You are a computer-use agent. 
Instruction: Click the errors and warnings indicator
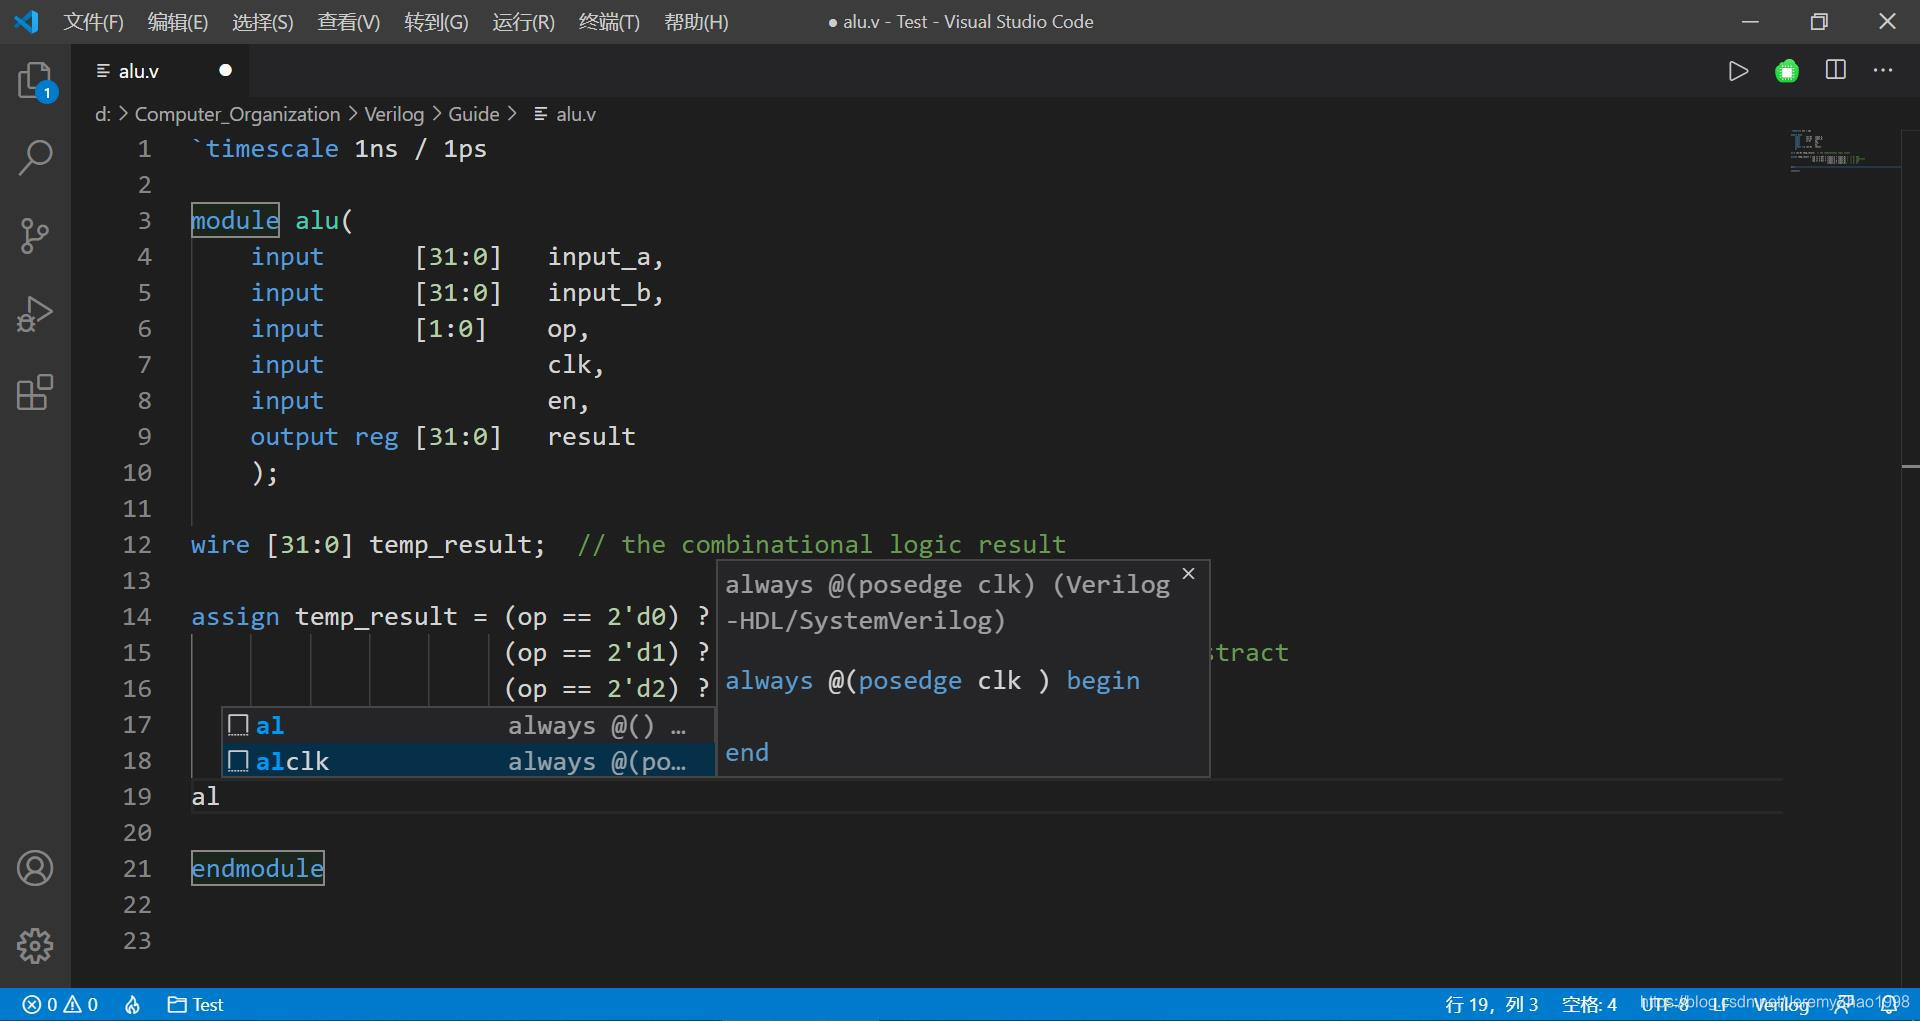[x=57, y=1004]
